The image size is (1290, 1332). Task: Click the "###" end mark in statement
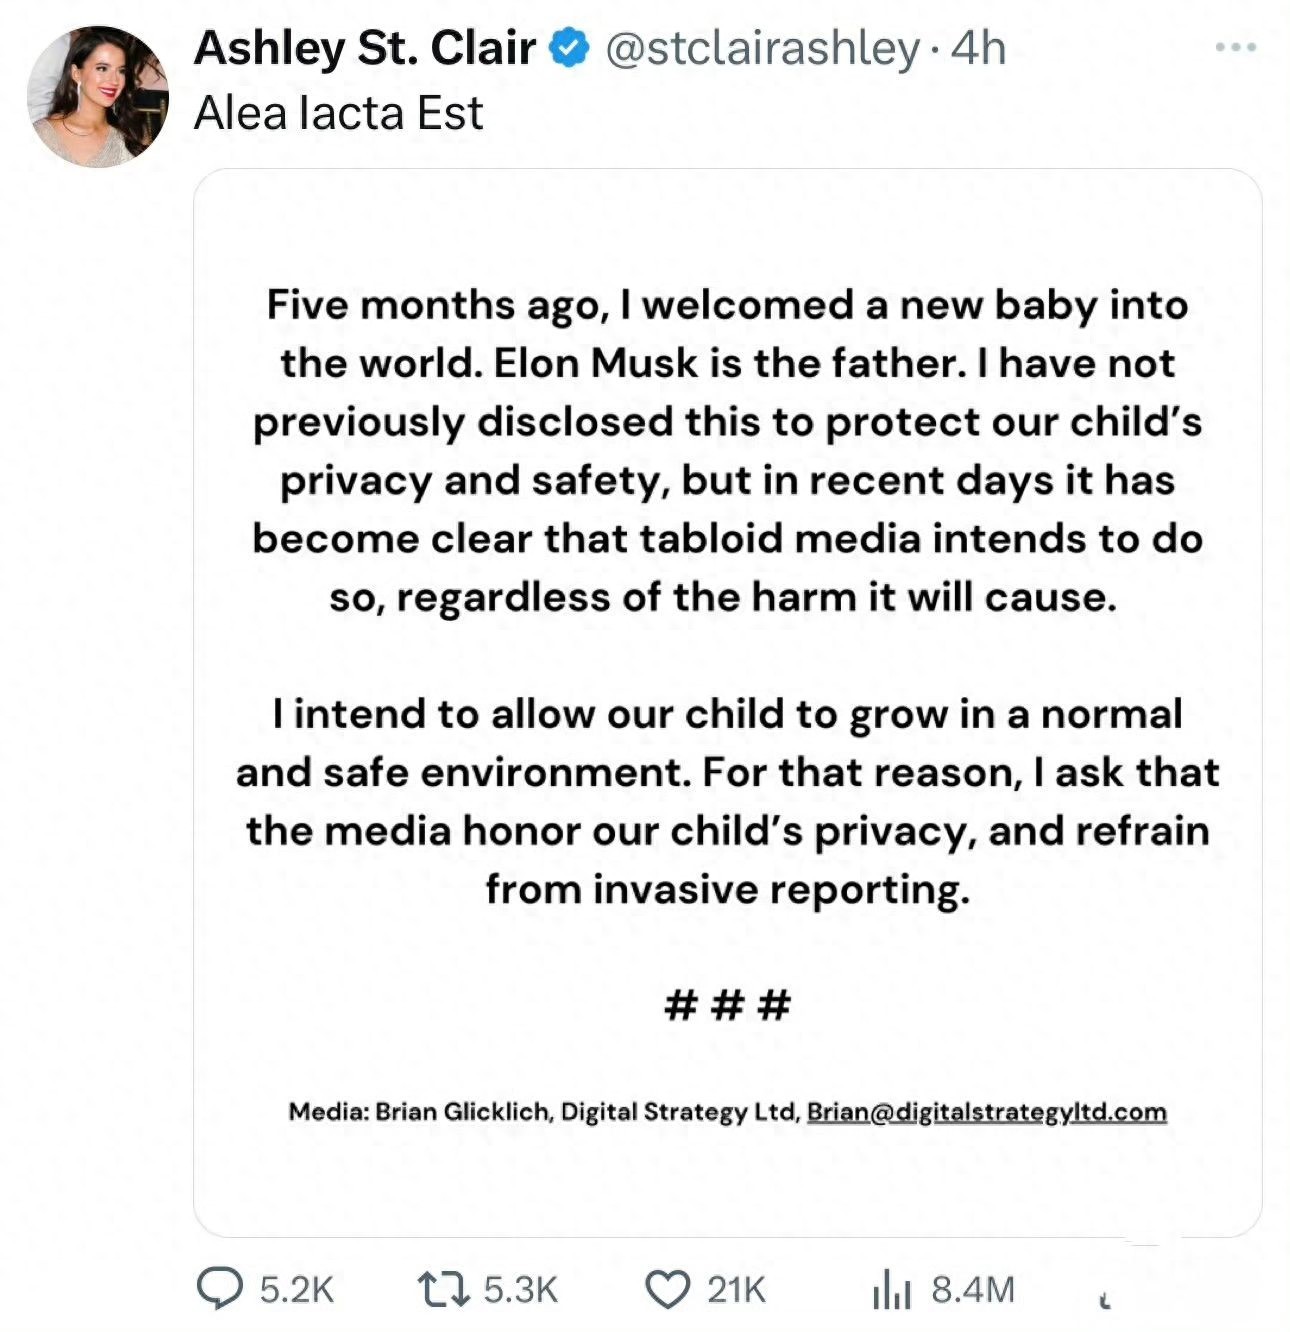pos(727,1003)
